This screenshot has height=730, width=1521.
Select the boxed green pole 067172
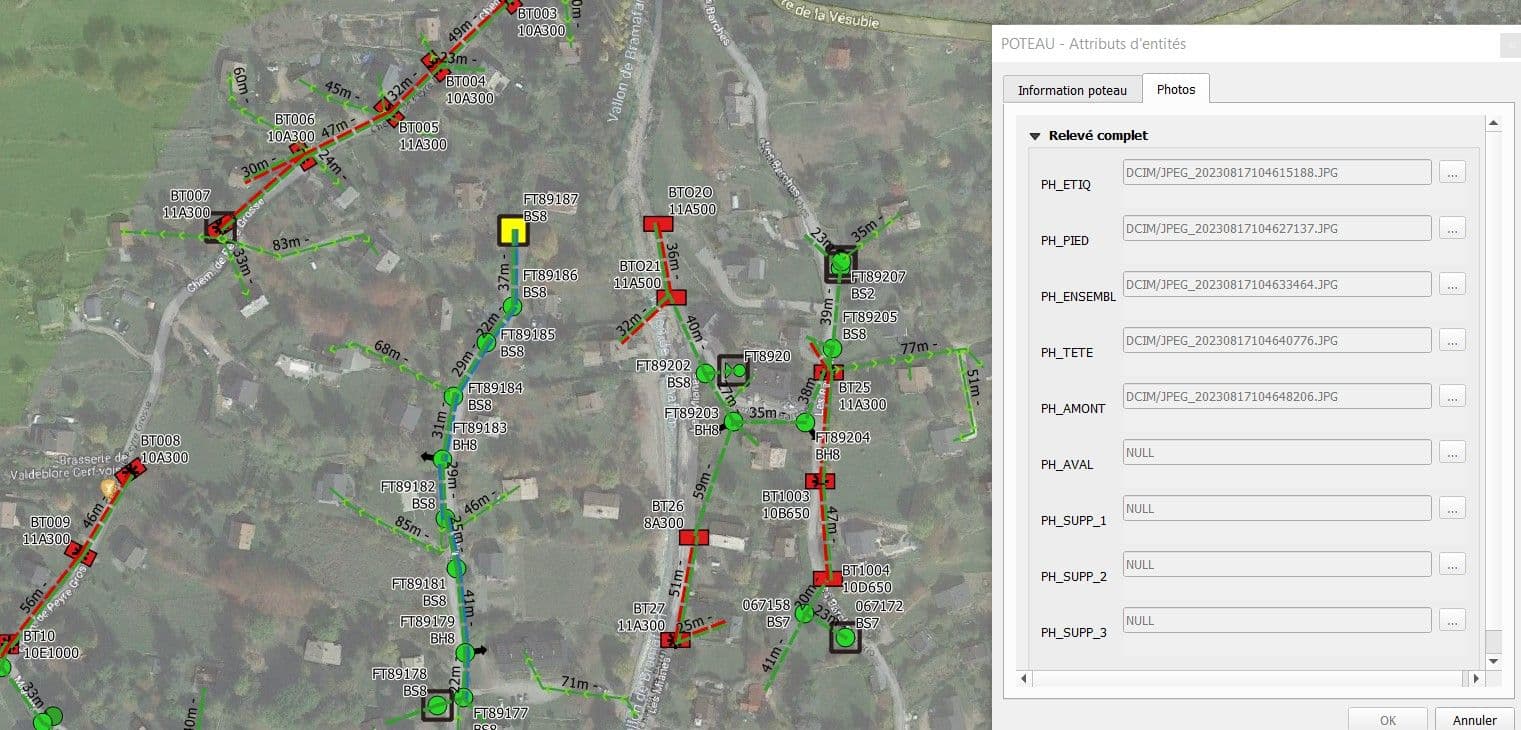pyautogui.click(x=846, y=637)
